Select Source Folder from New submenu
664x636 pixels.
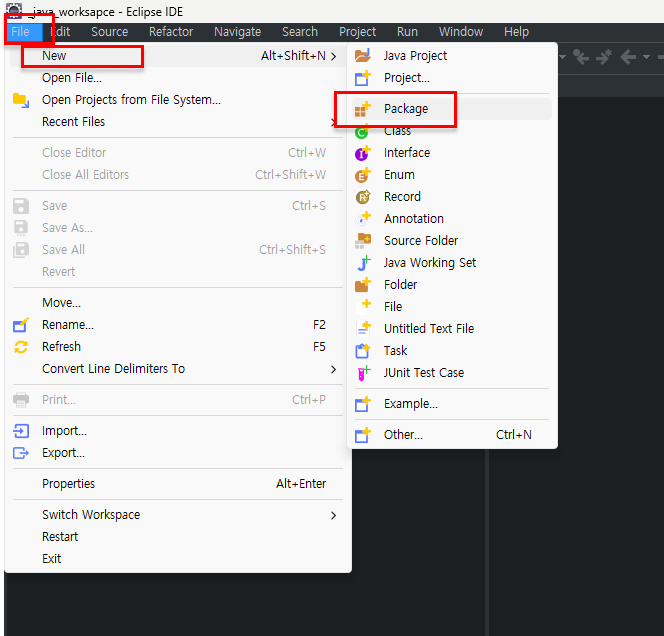coord(452,241)
